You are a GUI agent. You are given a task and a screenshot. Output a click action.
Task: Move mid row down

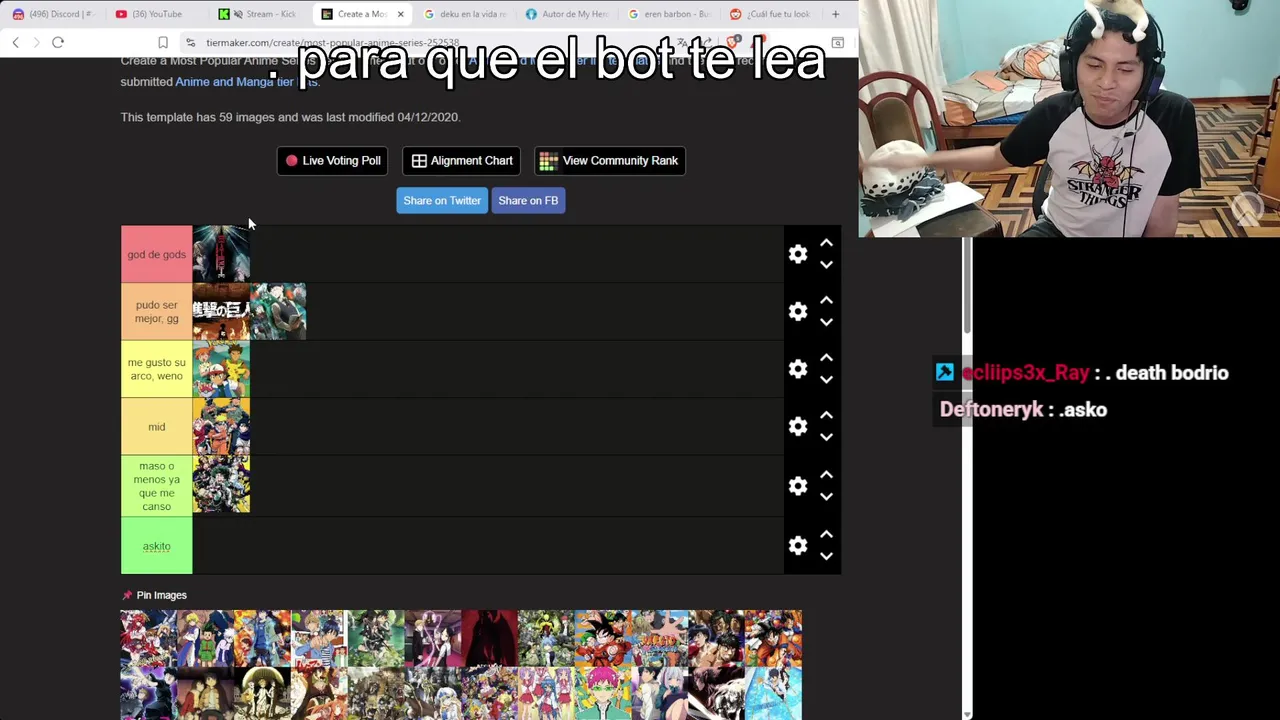[826, 437]
